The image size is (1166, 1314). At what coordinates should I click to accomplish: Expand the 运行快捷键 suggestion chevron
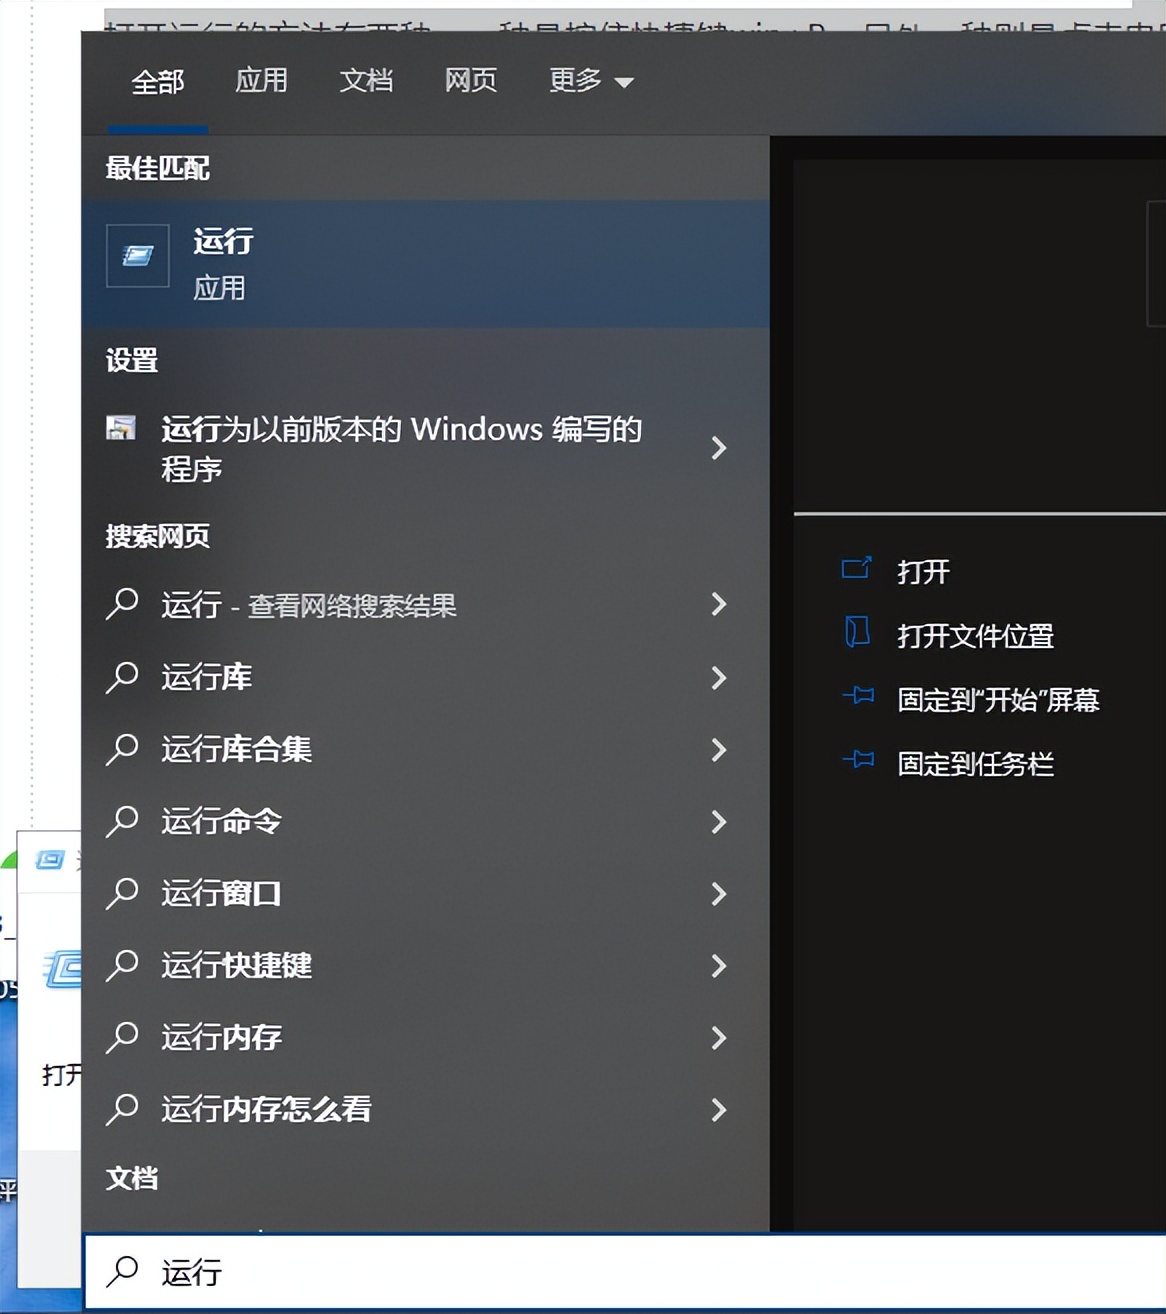pos(718,966)
